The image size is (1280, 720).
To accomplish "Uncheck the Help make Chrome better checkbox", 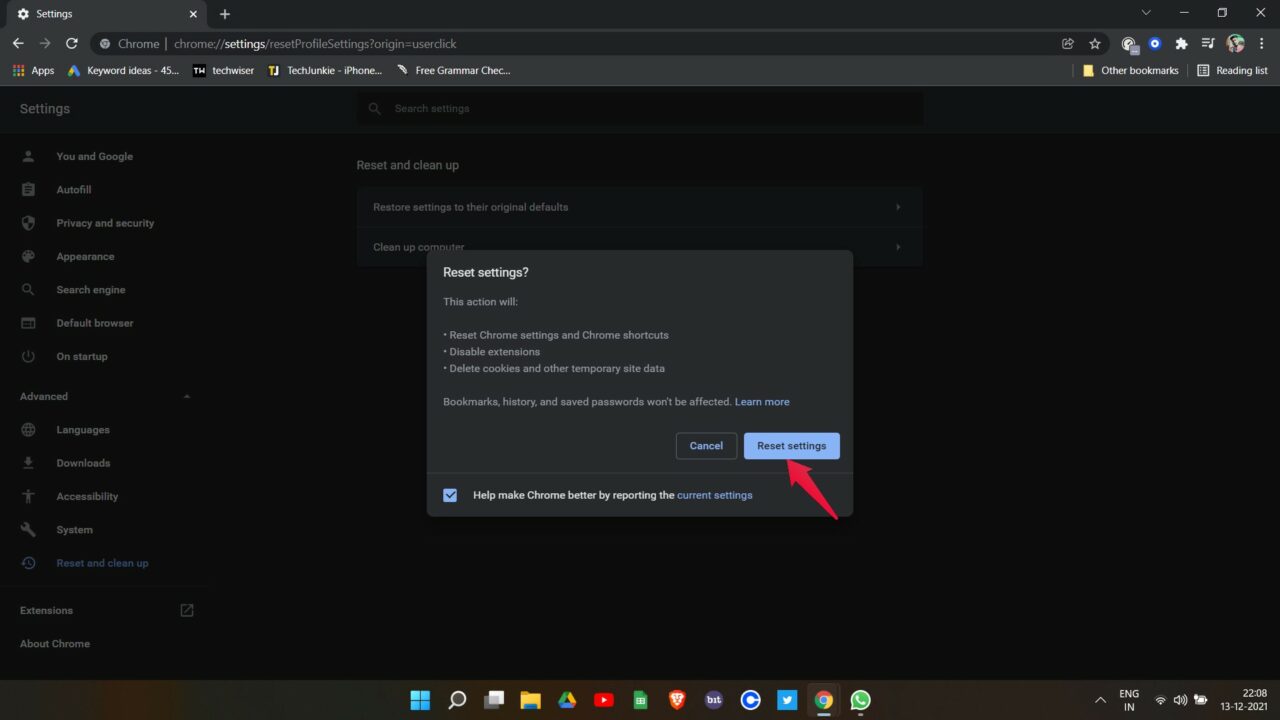I will 450,495.
